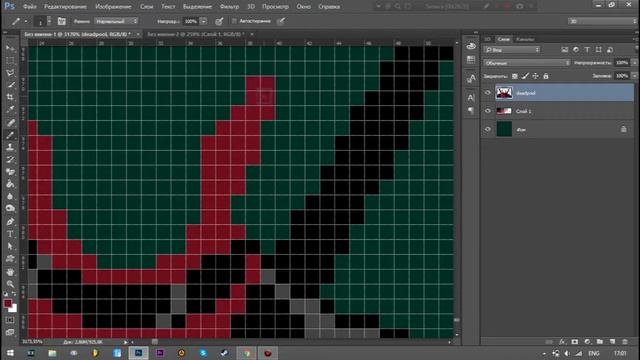Select the History Brush tool
Viewport: 640px width, 360px height.
coord(10,160)
